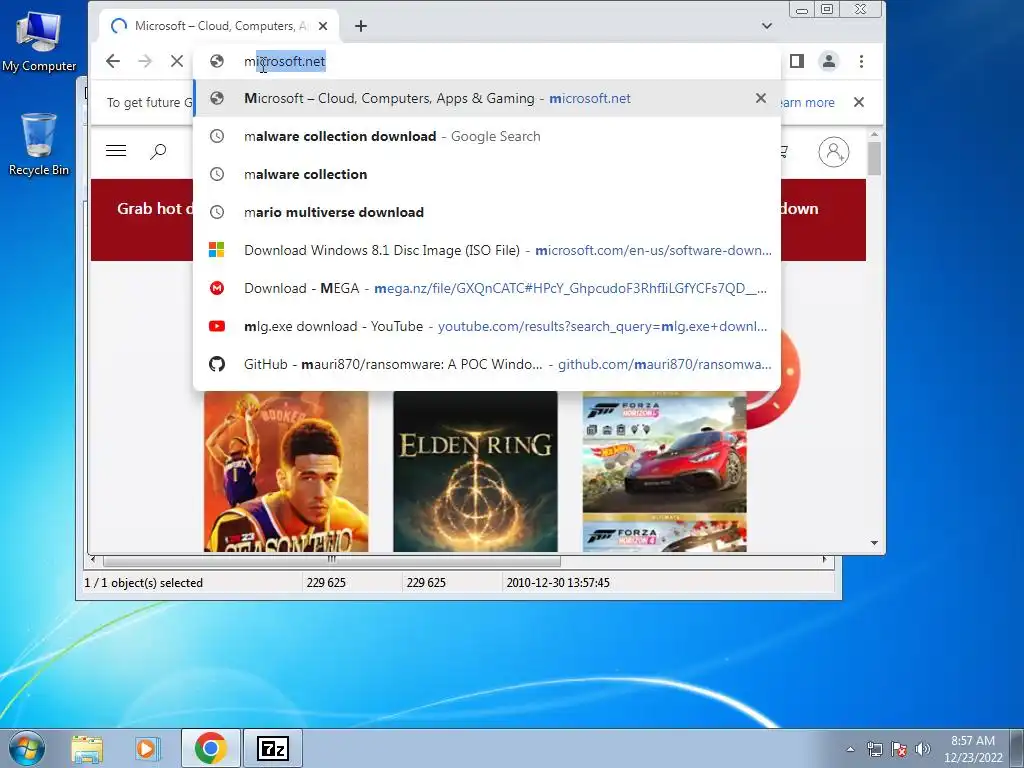Open the Elden Ring game thumbnail
1024x768 pixels.
coord(475,472)
